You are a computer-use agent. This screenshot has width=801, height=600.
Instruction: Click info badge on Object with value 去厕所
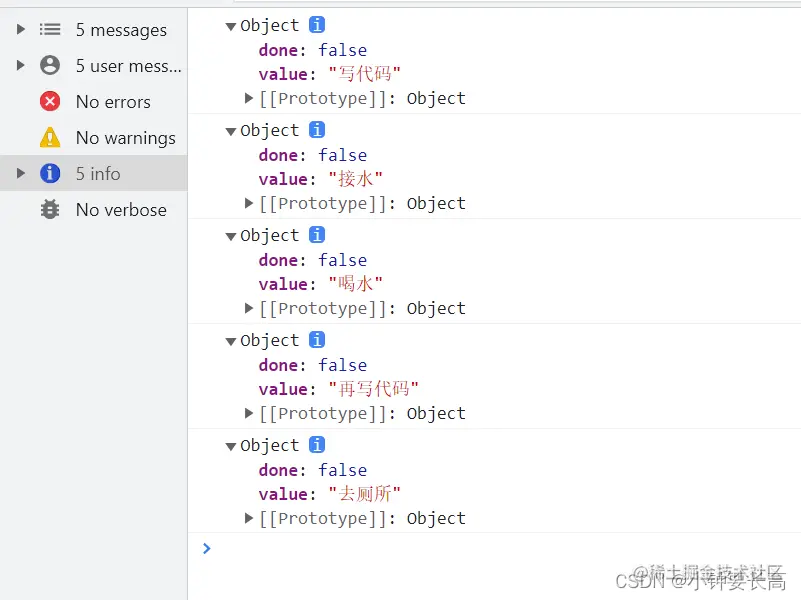coord(317,445)
